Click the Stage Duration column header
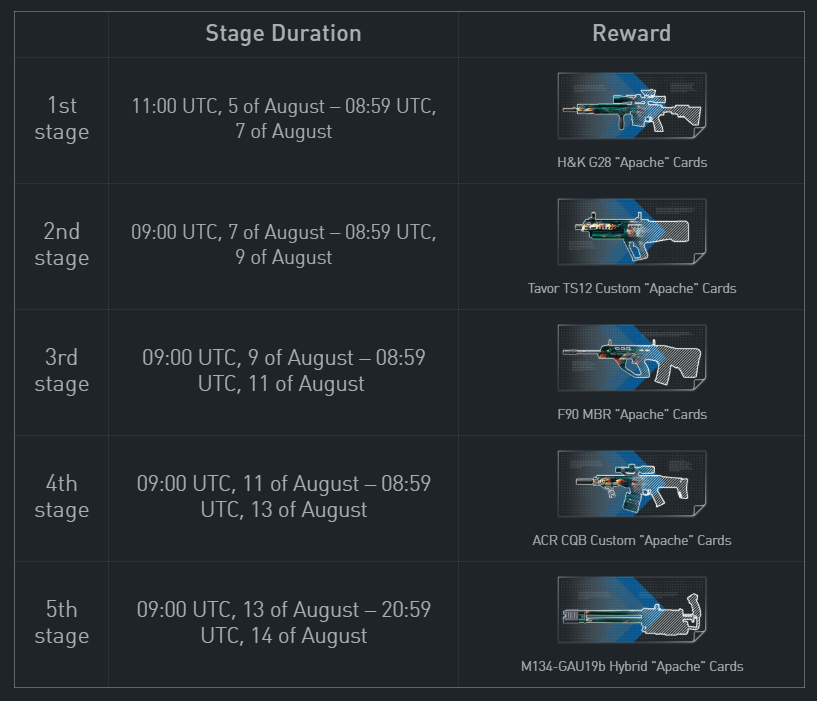The height and width of the screenshot is (701, 817). click(x=283, y=33)
